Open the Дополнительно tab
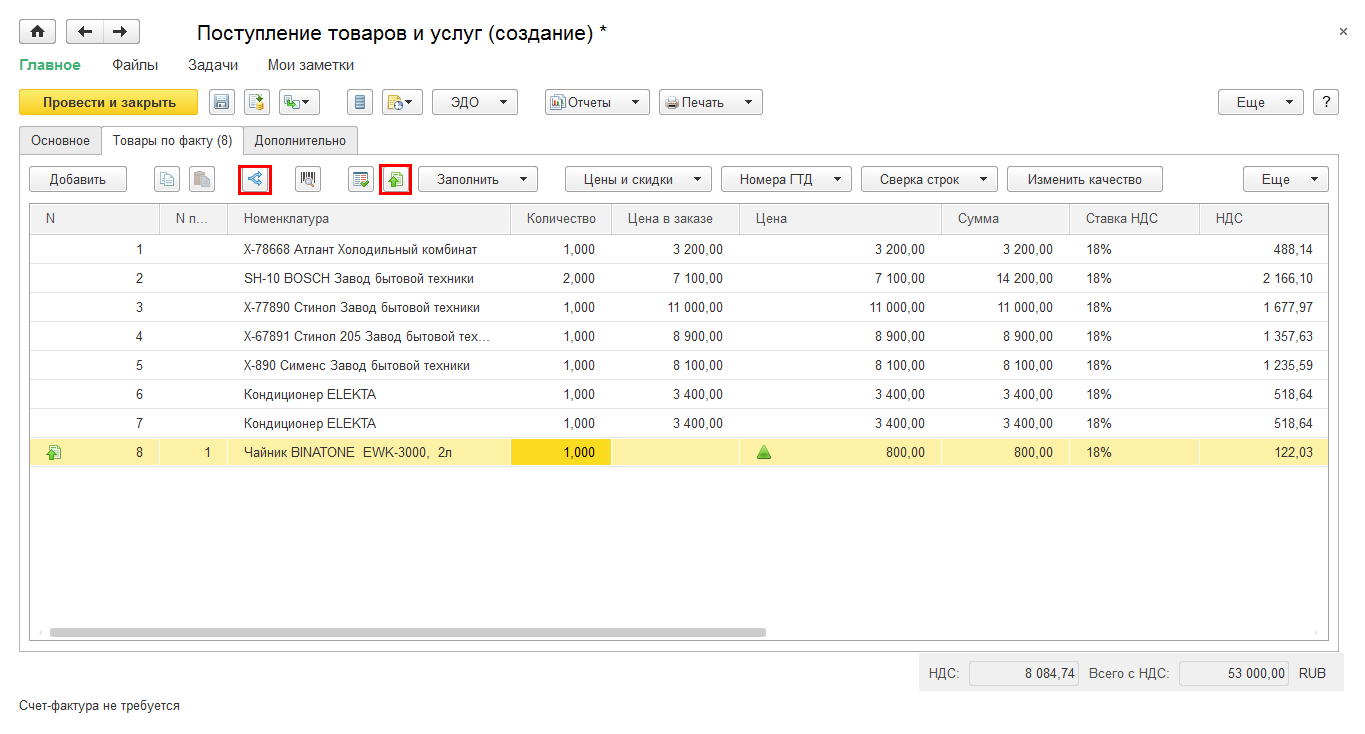Screen dimensions: 1365x734 point(300,141)
